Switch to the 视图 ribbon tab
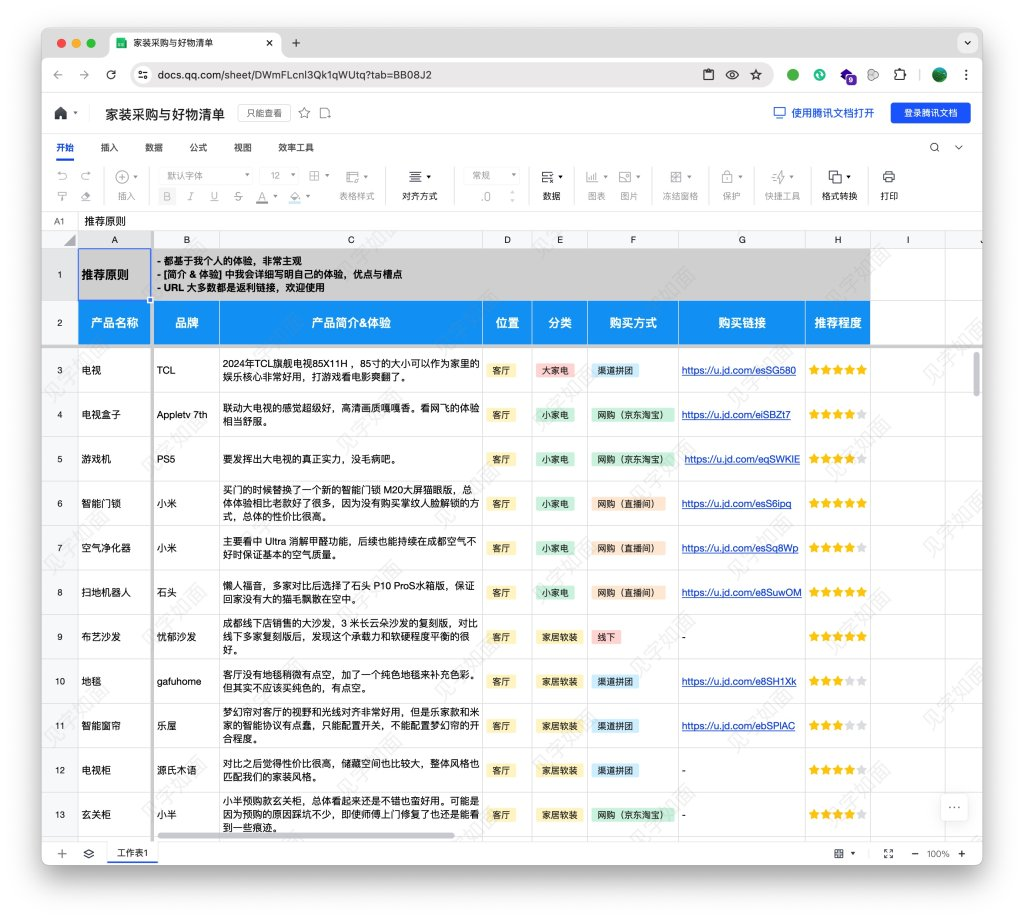The height and width of the screenshot is (920, 1024). coord(242,148)
